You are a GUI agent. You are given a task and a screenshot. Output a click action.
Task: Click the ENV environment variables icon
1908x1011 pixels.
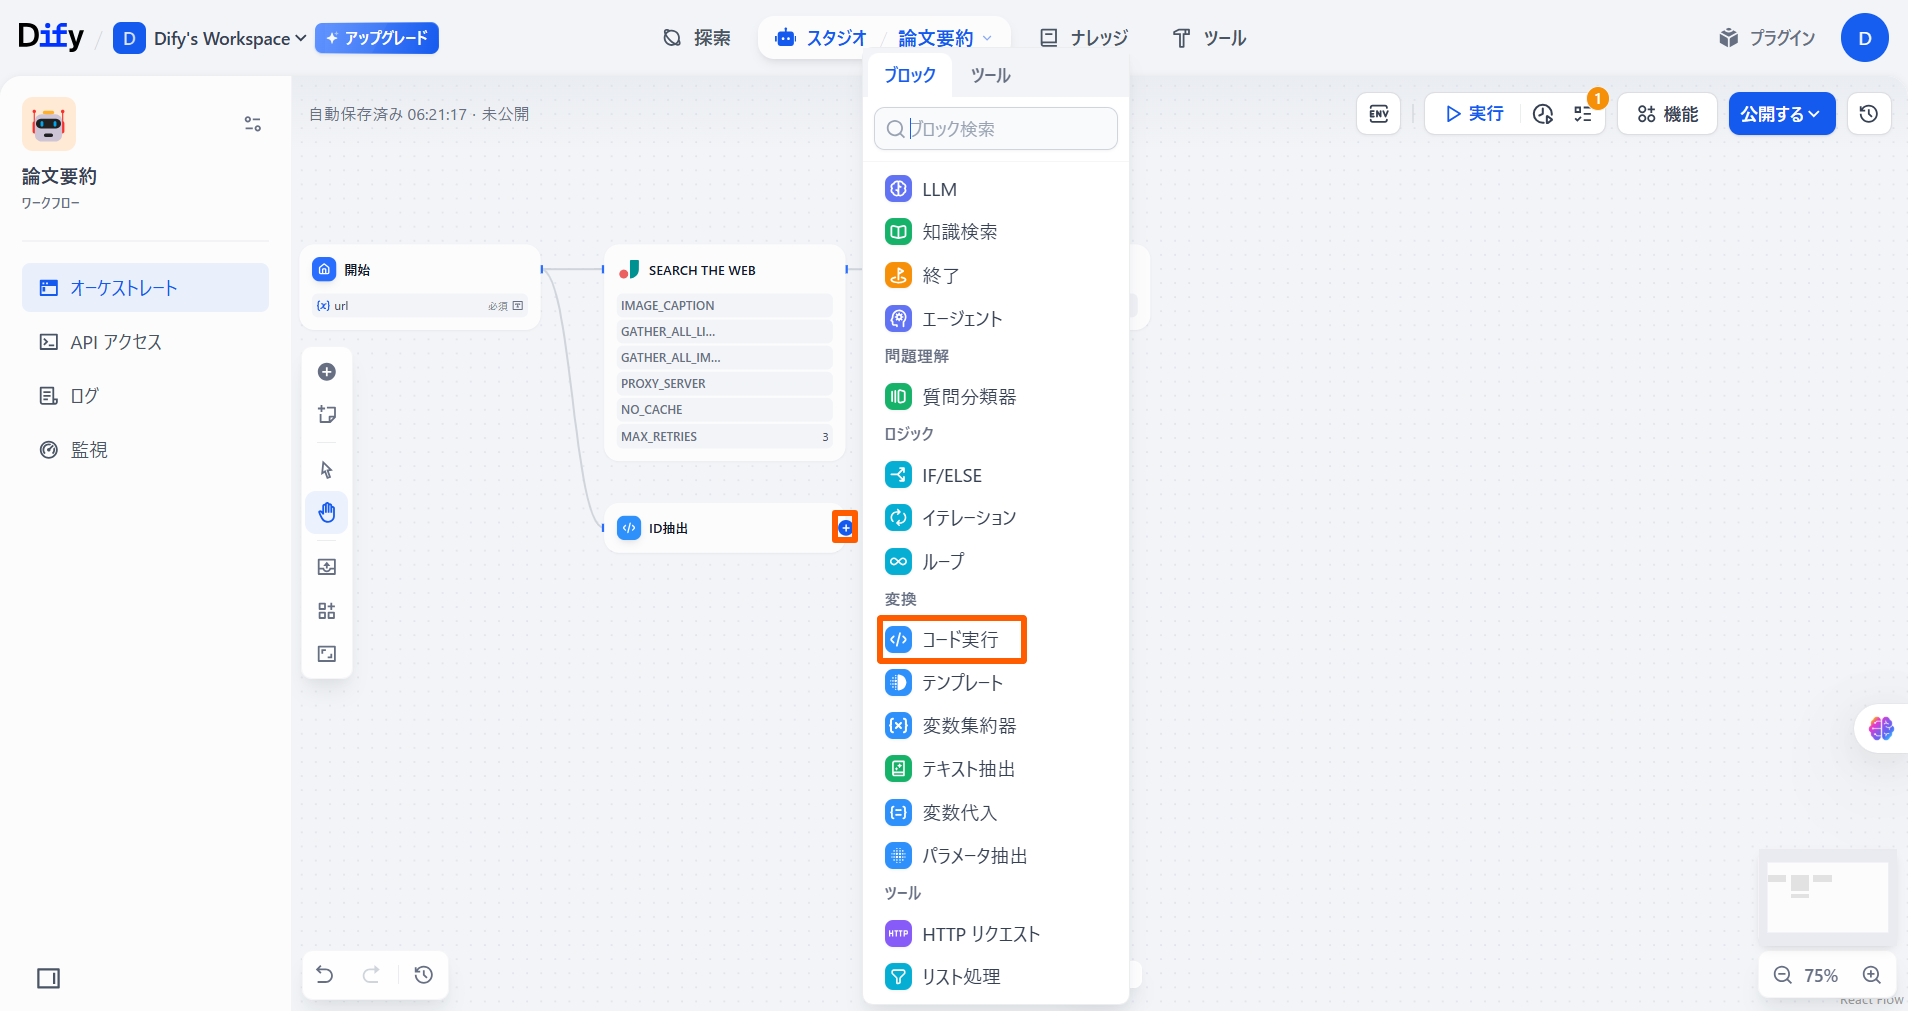coord(1378,114)
